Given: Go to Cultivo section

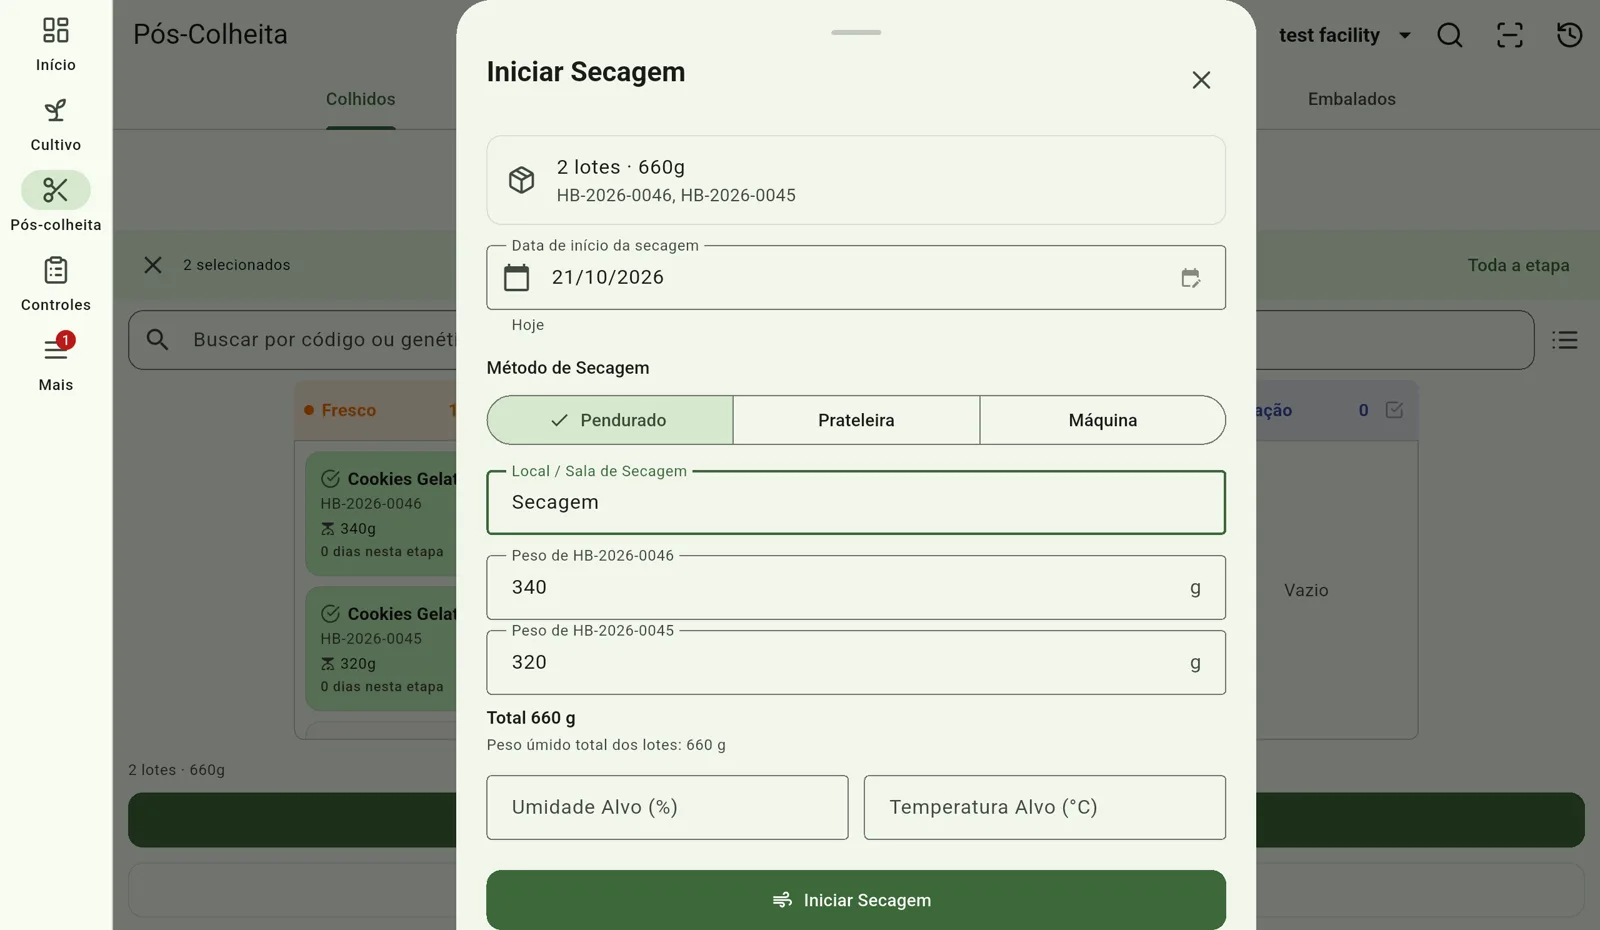Looking at the screenshot, I should pyautogui.click(x=56, y=125).
